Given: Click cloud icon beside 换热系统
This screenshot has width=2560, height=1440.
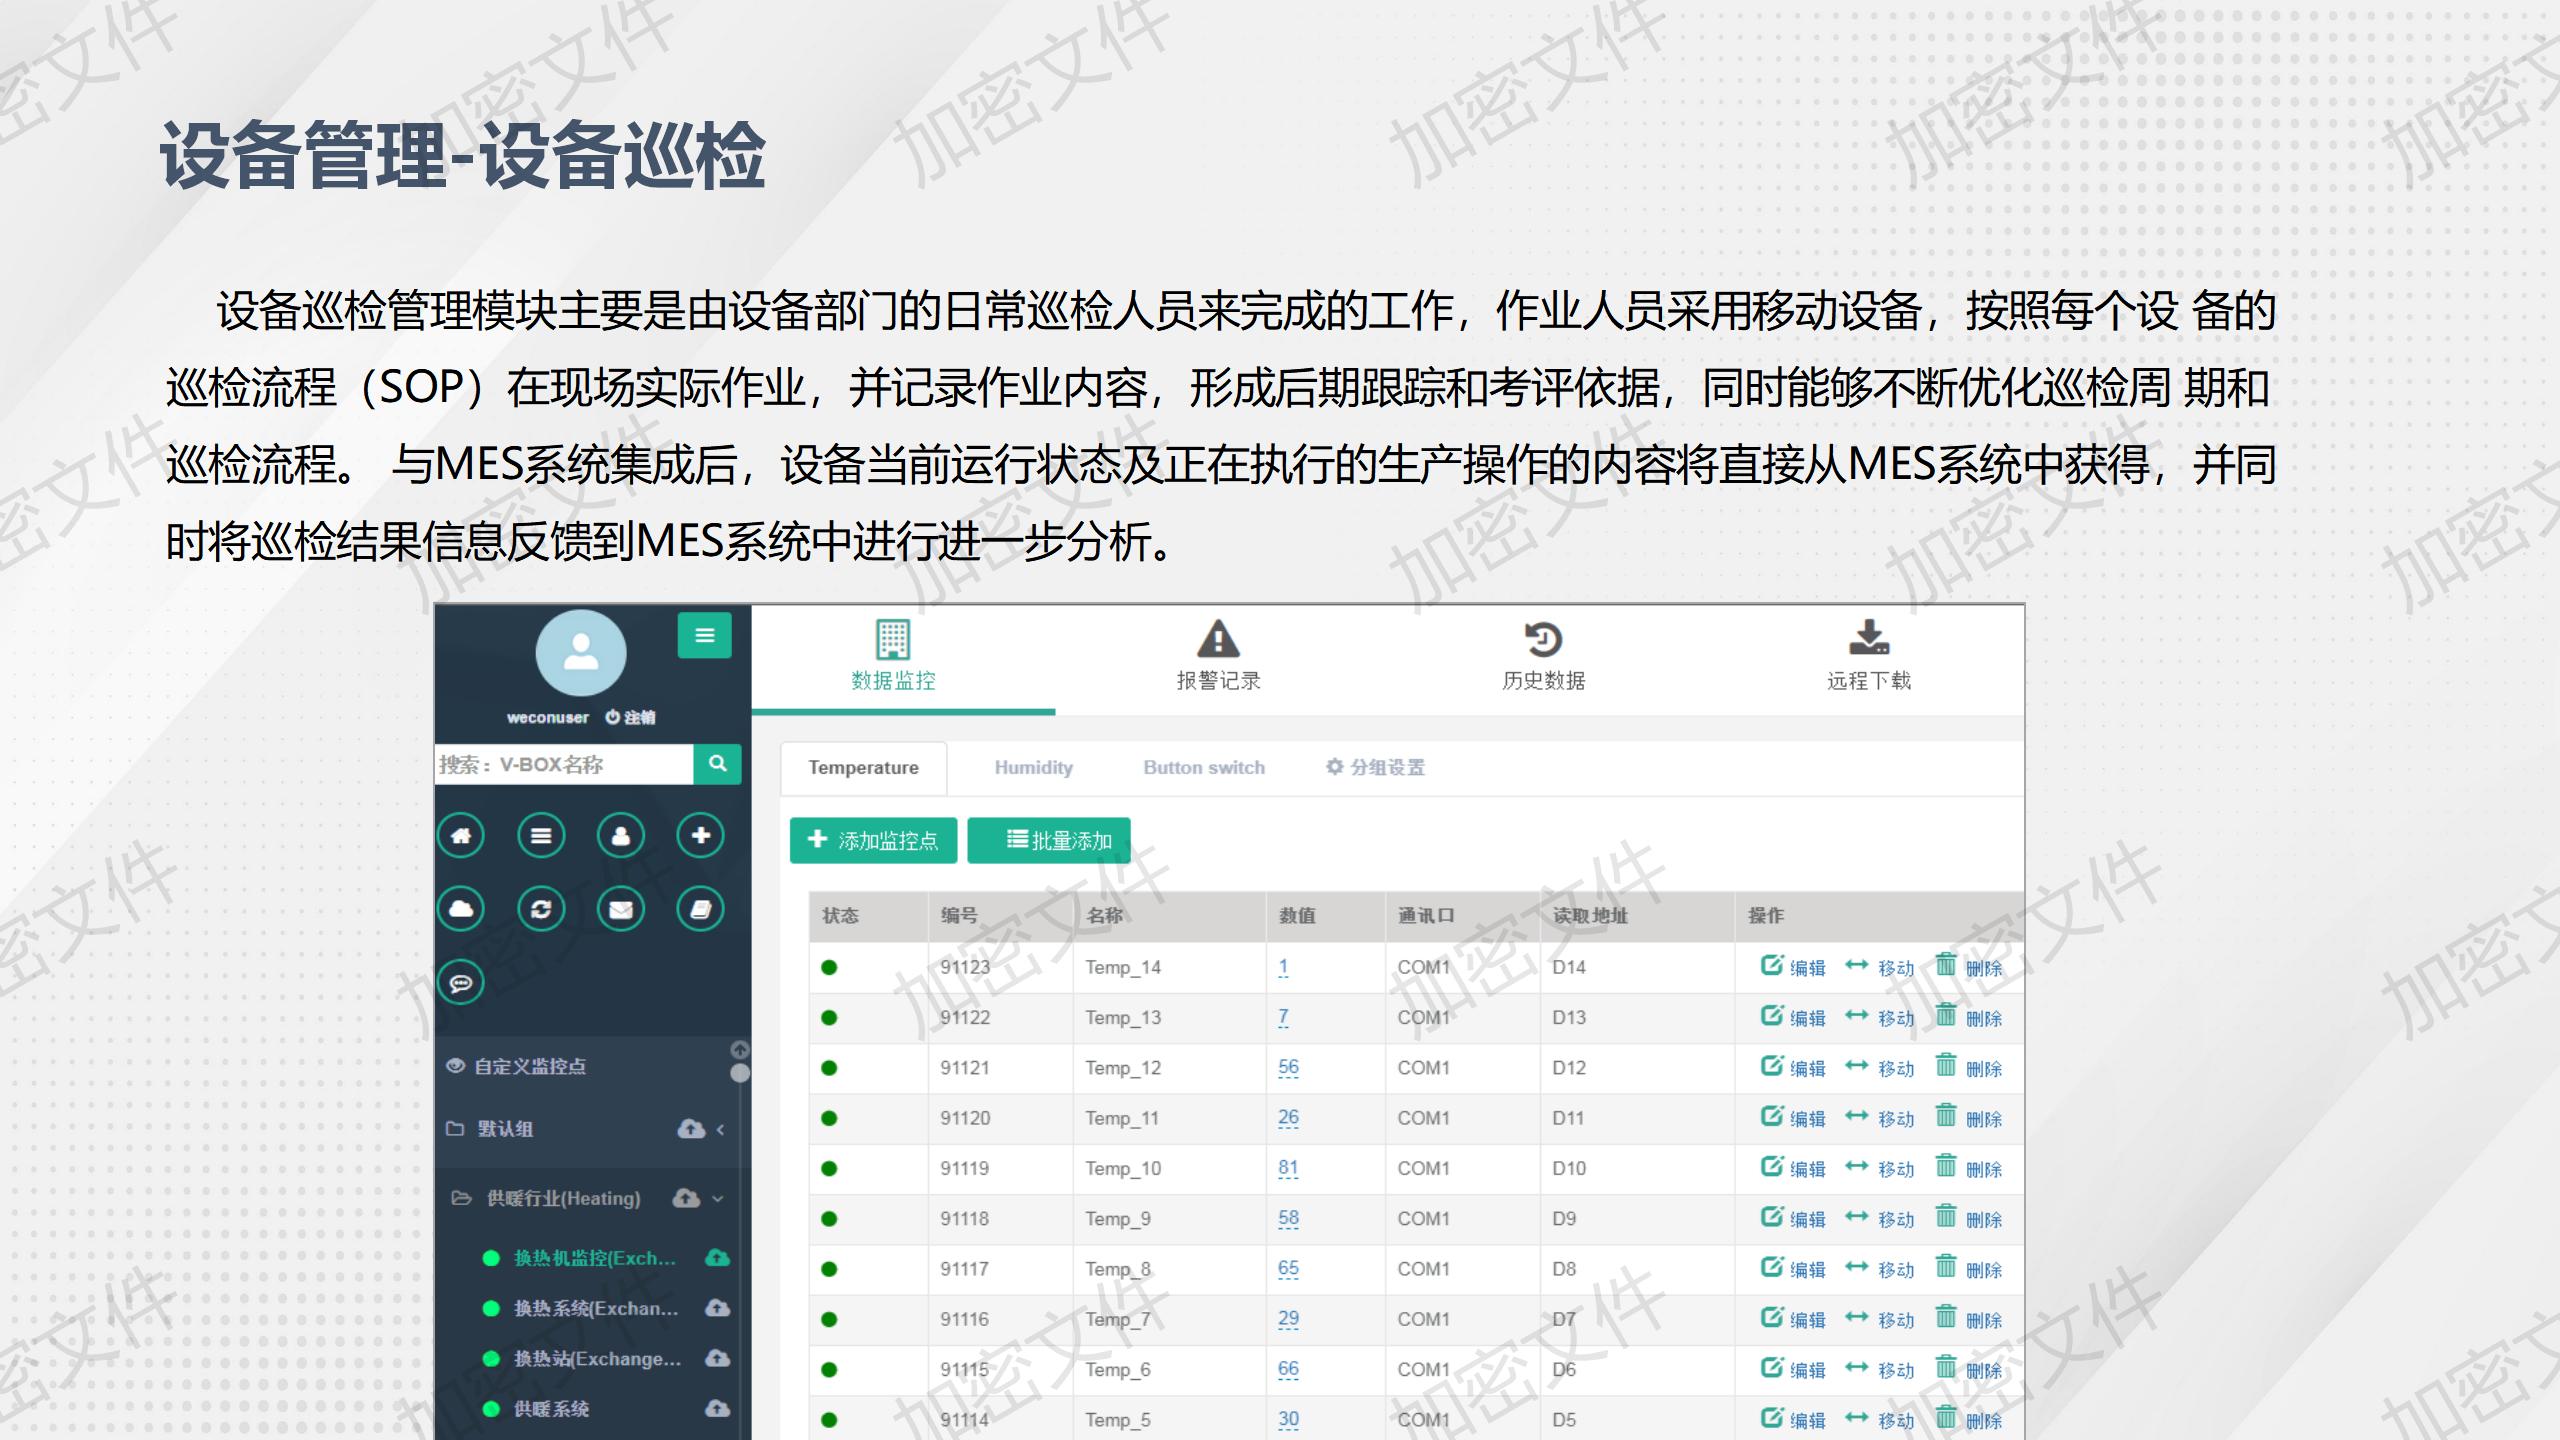Looking at the screenshot, I should pyautogui.click(x=717, y=1308).
